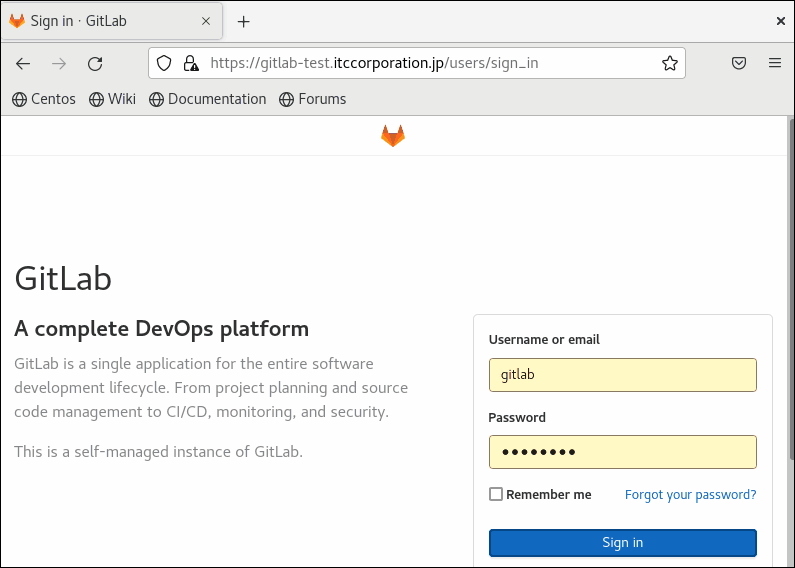This screenshot has height=568, width=795.
Task: Click 'This is a self-managed instance' text
Action: coord(158,451)
